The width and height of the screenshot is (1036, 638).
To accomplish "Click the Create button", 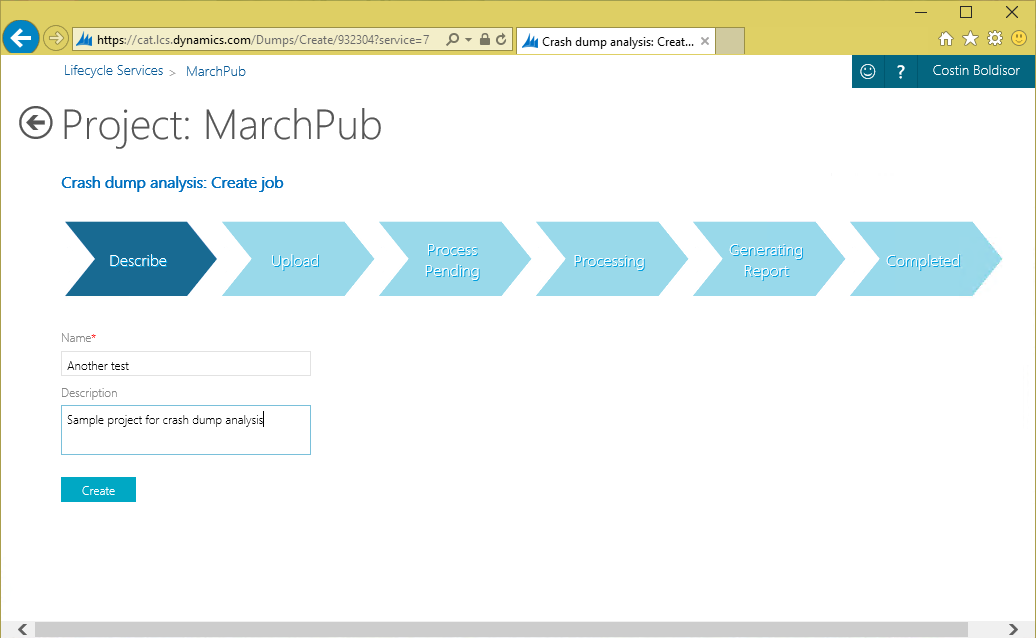I will point(98,490).
